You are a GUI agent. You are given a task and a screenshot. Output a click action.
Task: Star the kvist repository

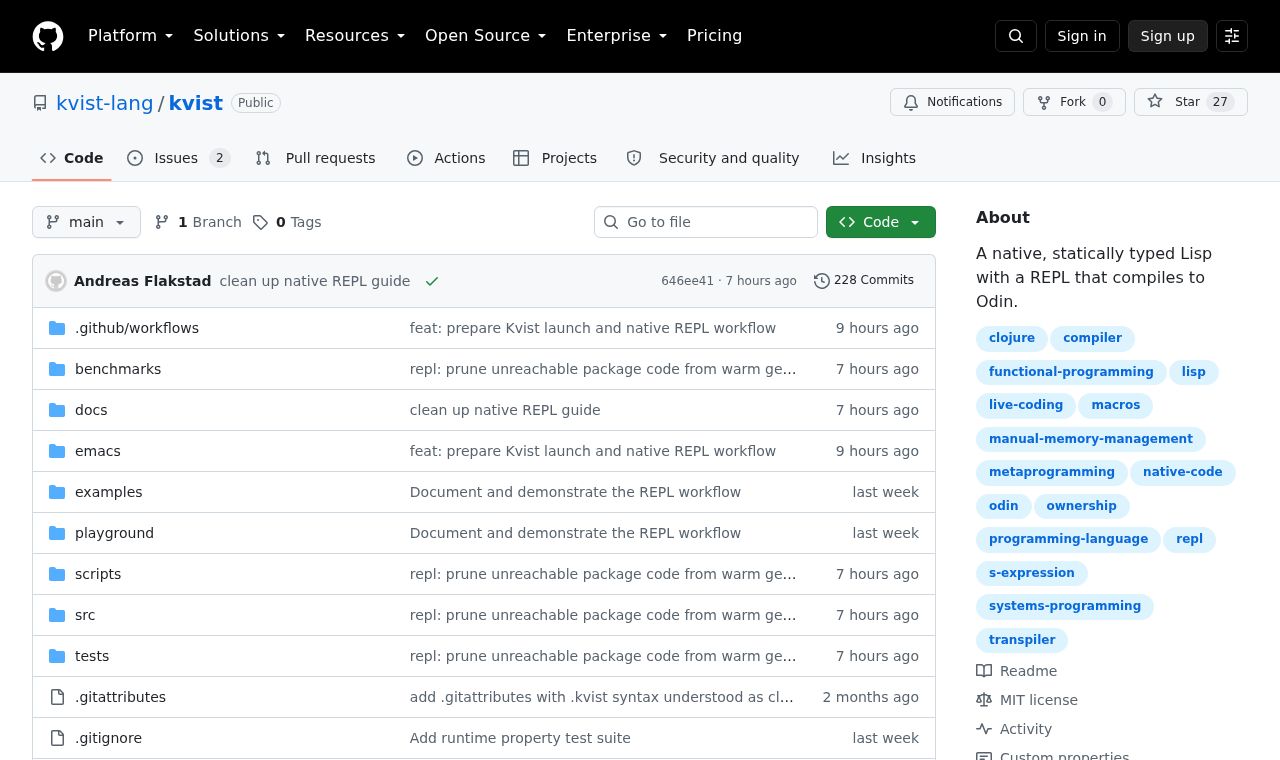pyautogui.click(x=1191, y=102)
